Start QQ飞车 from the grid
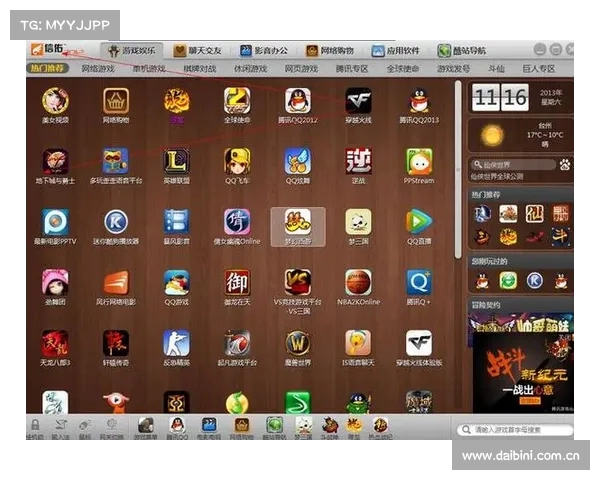This screenshot has height=480, width=600. pyautogui.click(x=237, y=161)
